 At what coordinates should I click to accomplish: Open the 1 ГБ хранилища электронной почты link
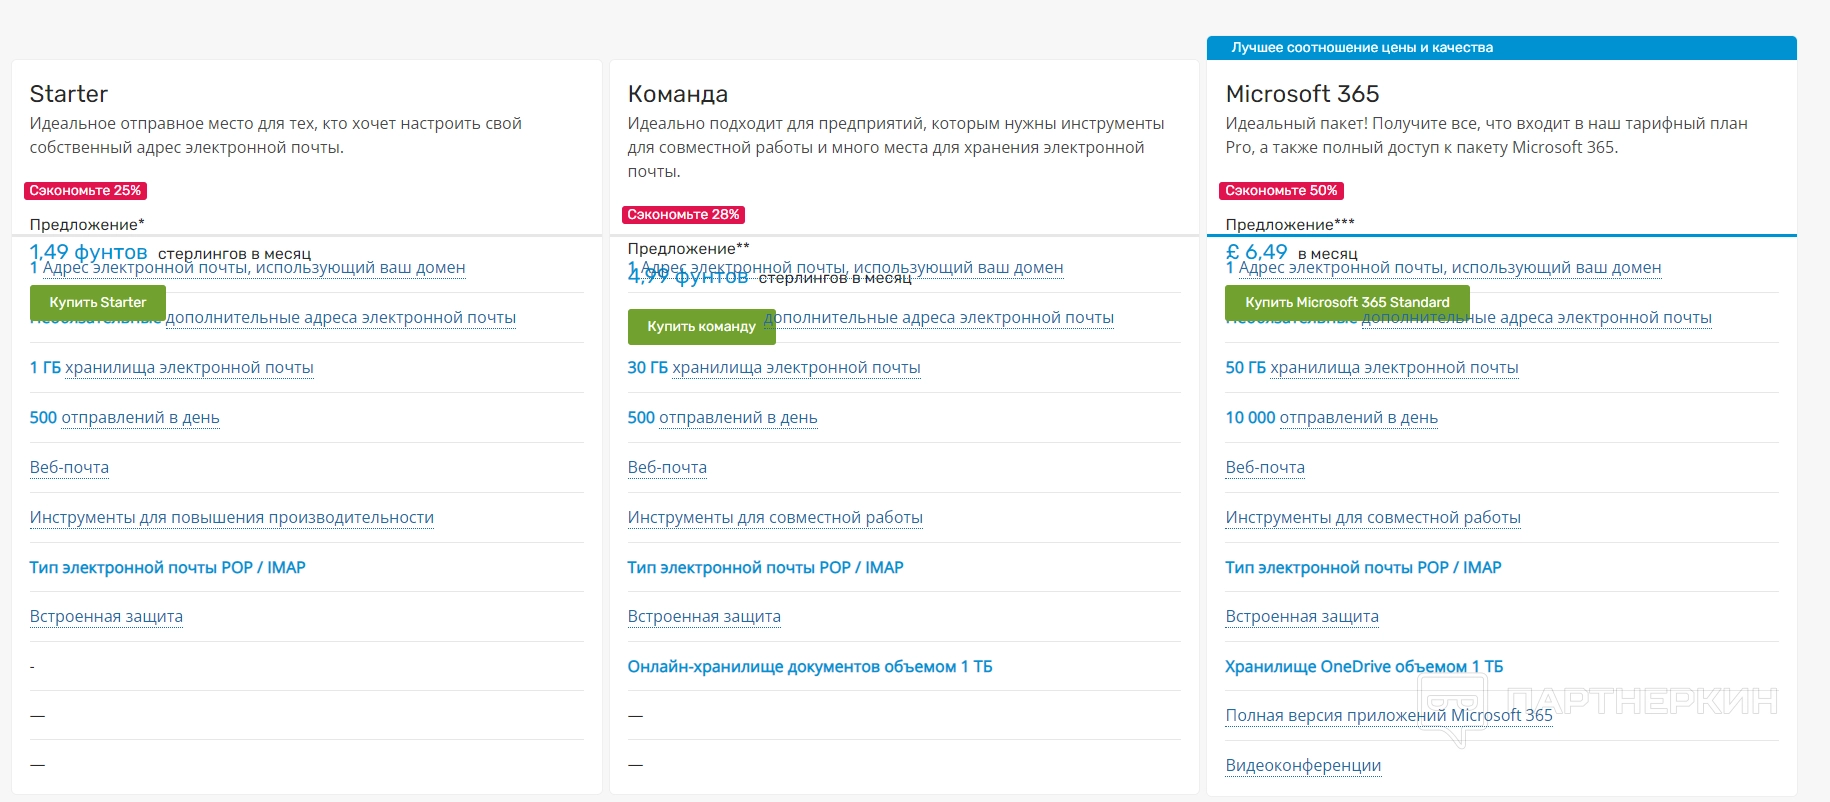tap(171, 367)
